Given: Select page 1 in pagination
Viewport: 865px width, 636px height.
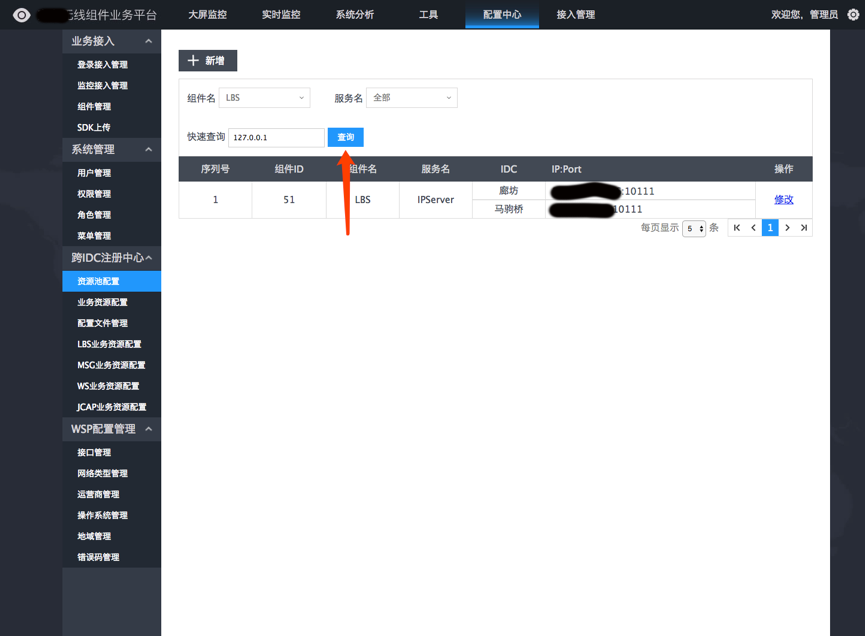Looking at the screenshot, I should pos(770,228).
